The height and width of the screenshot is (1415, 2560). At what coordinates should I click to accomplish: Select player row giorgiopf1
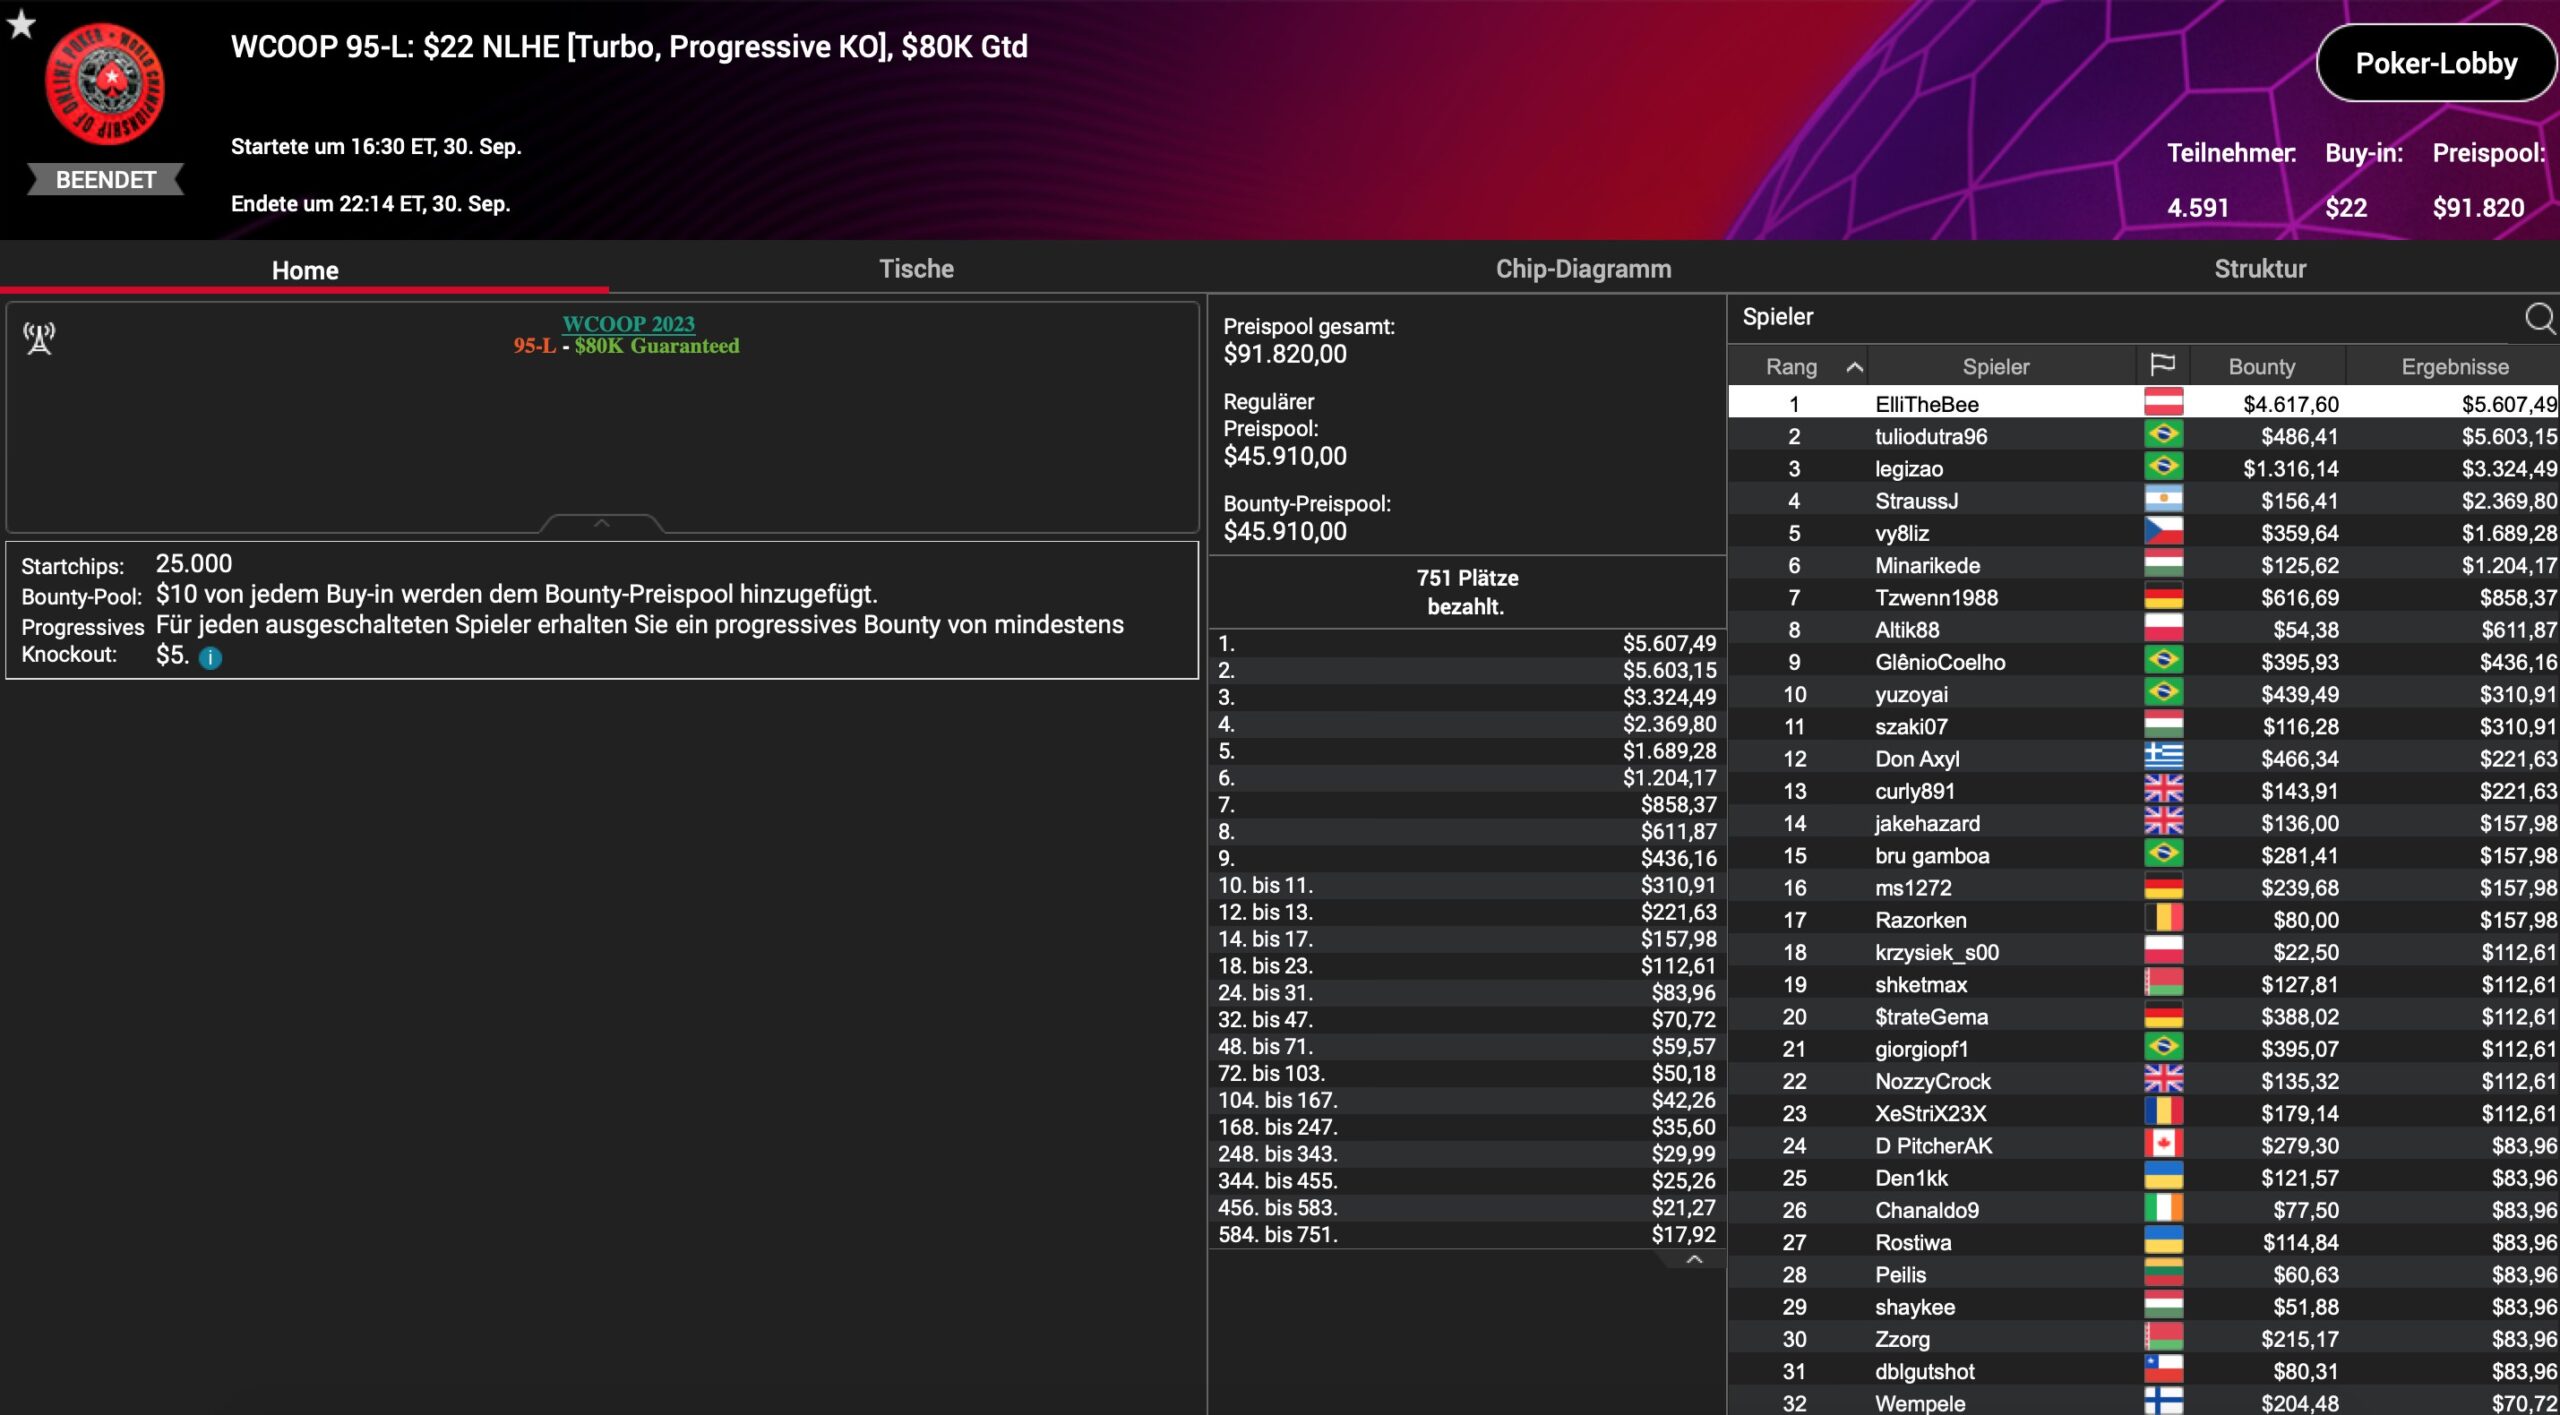[x=2143, y=1048]
